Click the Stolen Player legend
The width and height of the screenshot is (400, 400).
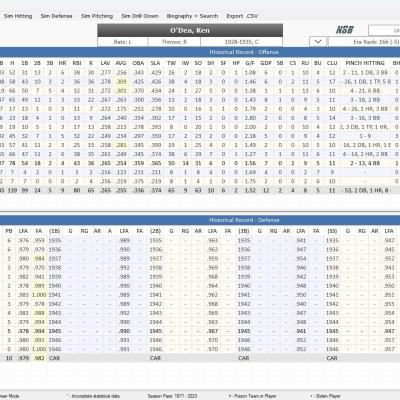pyautogui.click(x=326, y=396)
